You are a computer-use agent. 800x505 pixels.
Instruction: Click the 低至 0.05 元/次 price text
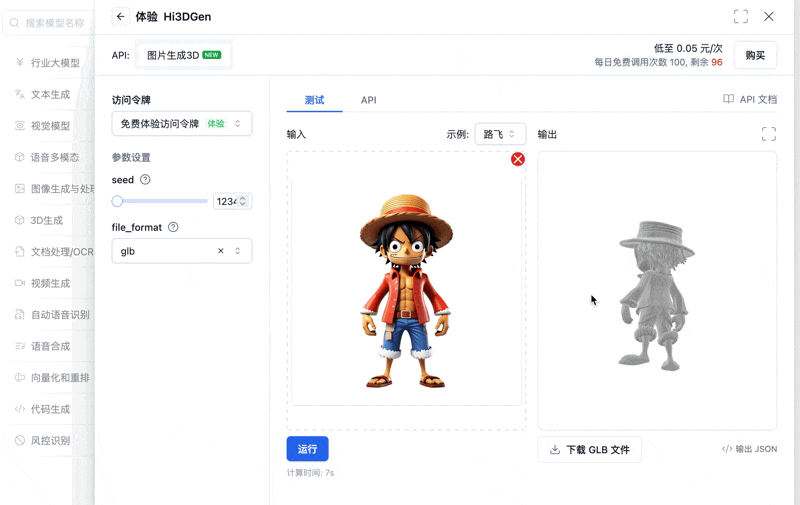click(x=688, y=48)
